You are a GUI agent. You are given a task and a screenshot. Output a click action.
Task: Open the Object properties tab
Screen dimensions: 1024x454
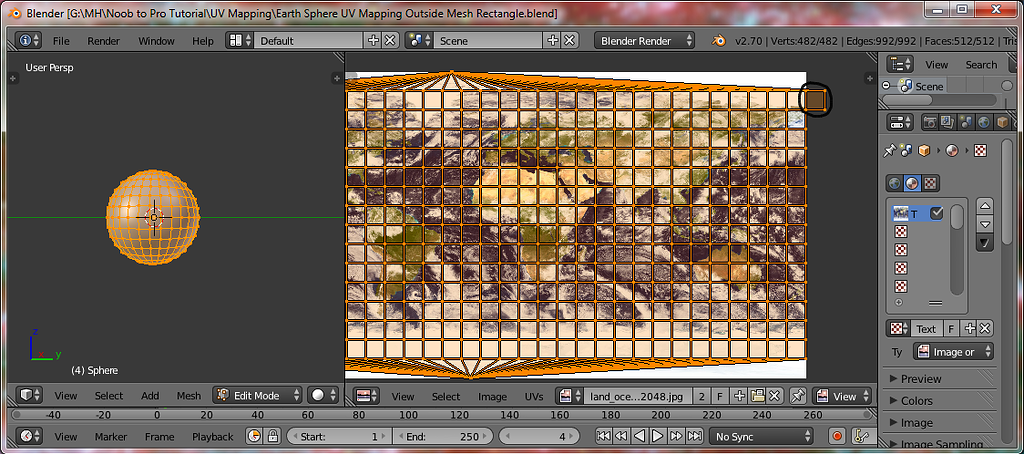tap(1002, 122)
